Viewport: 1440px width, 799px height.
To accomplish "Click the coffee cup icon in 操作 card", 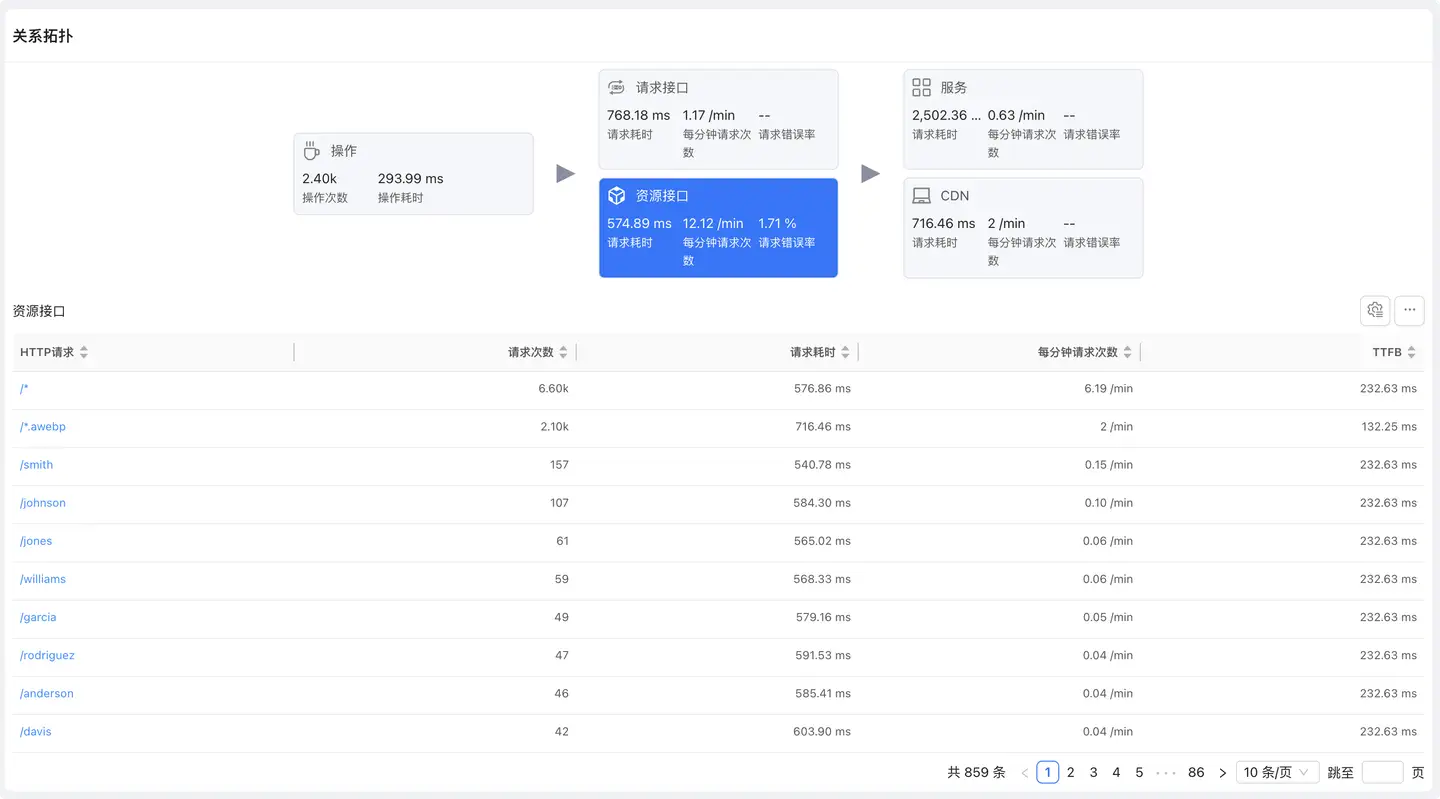I will click(312, 151).
